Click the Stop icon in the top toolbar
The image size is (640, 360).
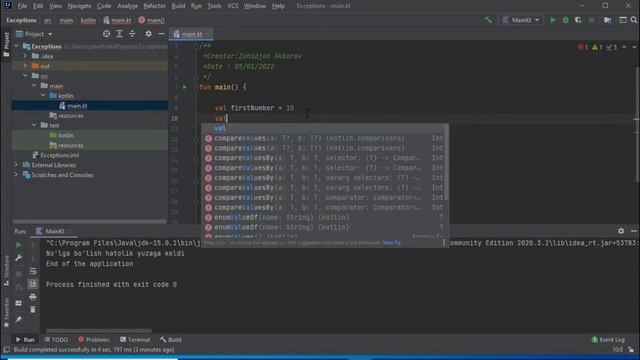coord(591,20)
